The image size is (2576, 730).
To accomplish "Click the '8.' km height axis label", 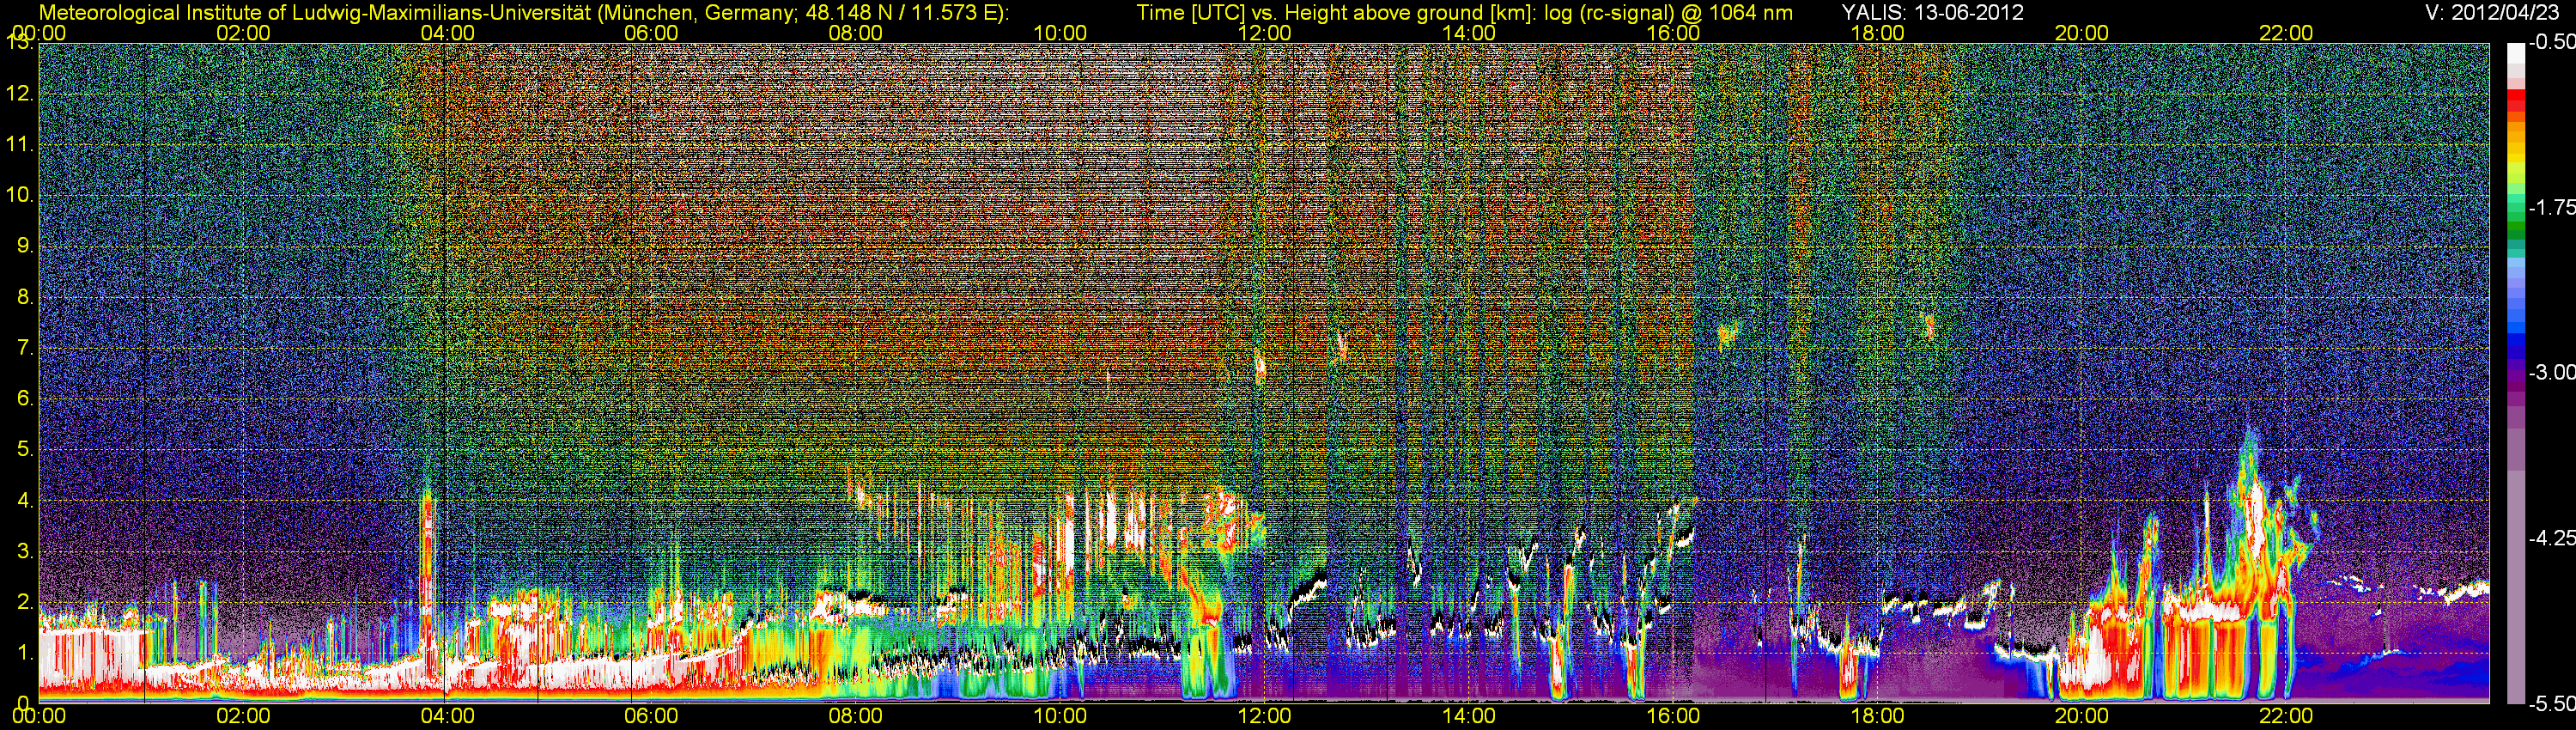I will coord(25,297).
